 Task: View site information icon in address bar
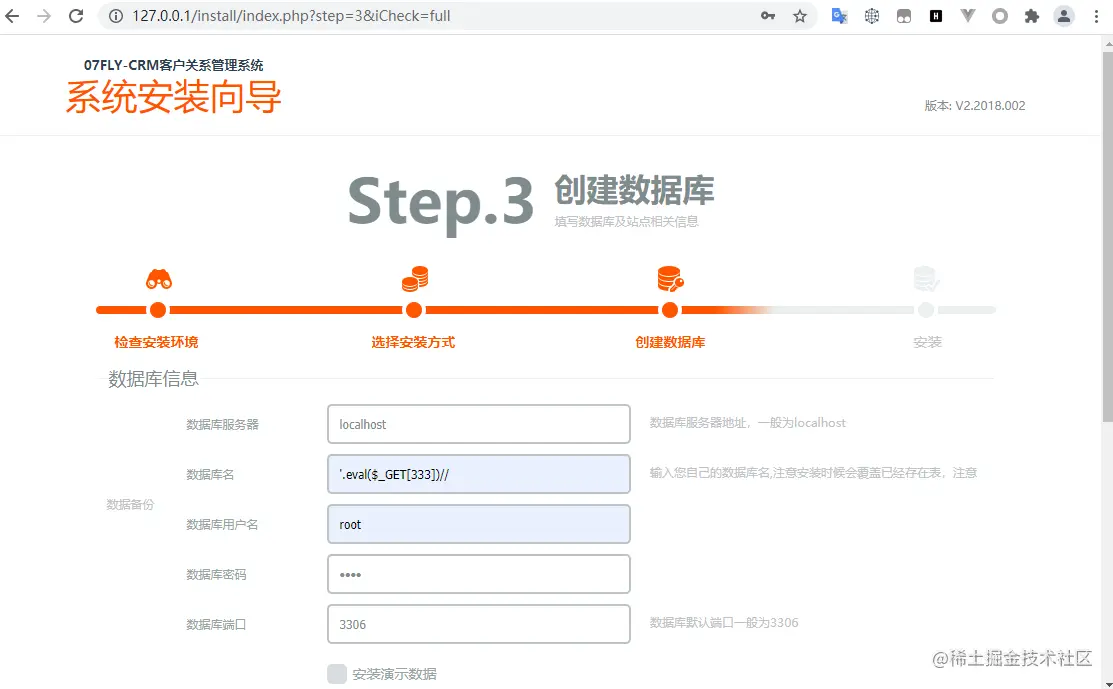116,16
